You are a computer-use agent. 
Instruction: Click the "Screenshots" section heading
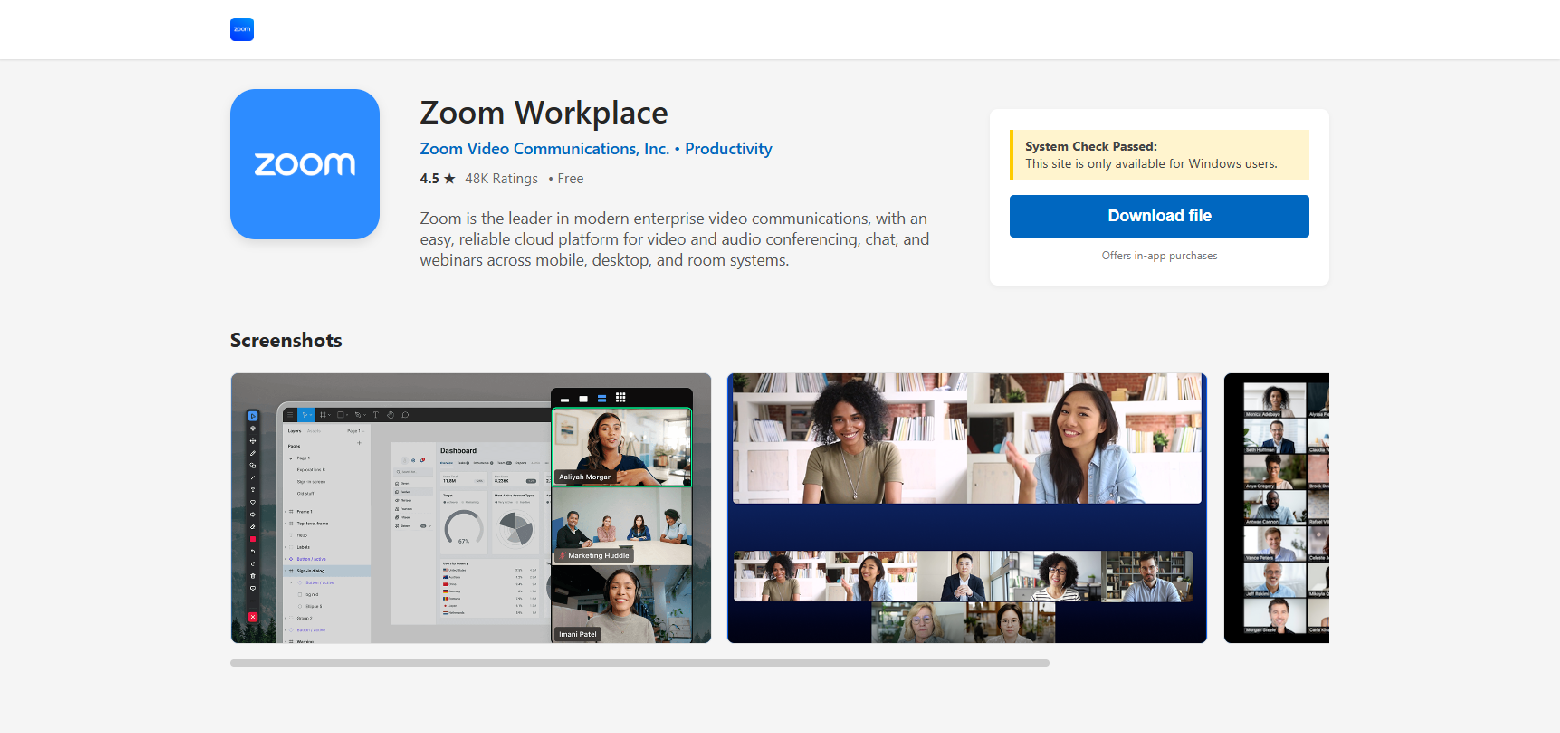coord(286,340)
